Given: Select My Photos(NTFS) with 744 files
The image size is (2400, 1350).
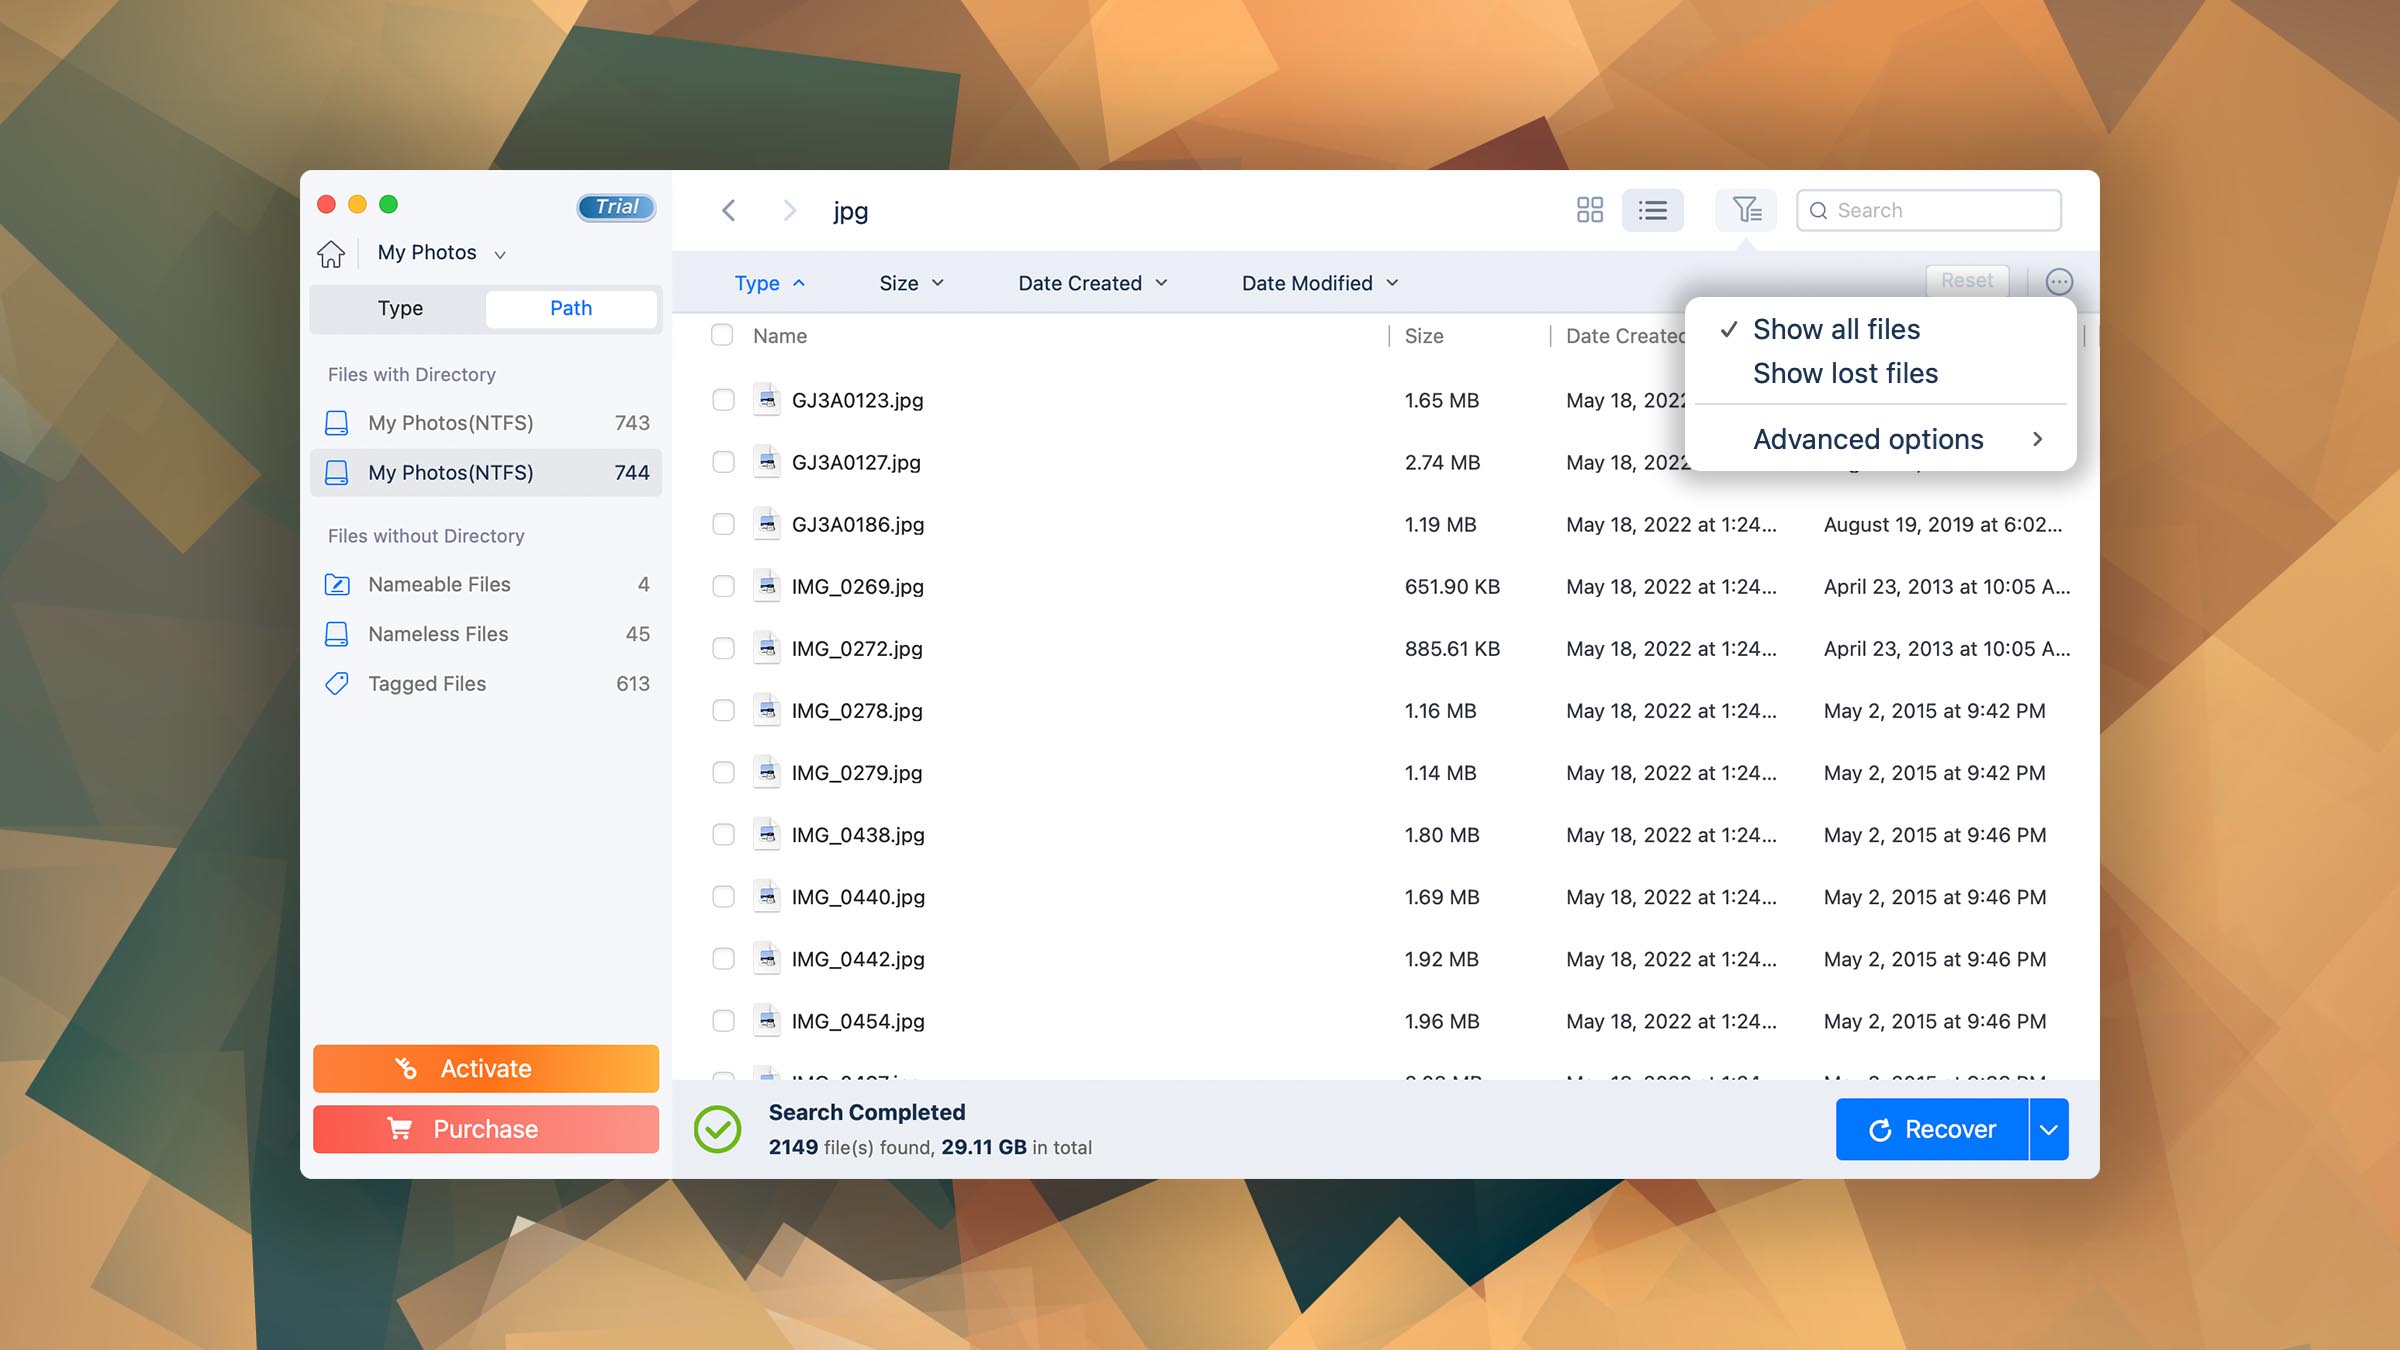Looking at the screenshot, I should coord(486,472).
